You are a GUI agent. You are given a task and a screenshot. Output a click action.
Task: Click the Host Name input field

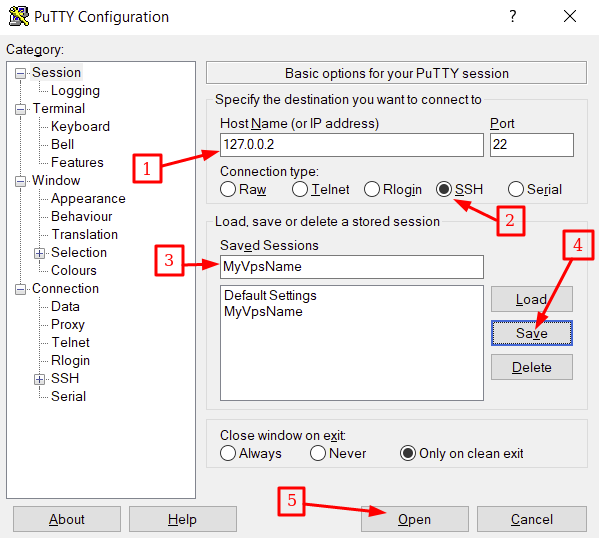coord(352,145)
